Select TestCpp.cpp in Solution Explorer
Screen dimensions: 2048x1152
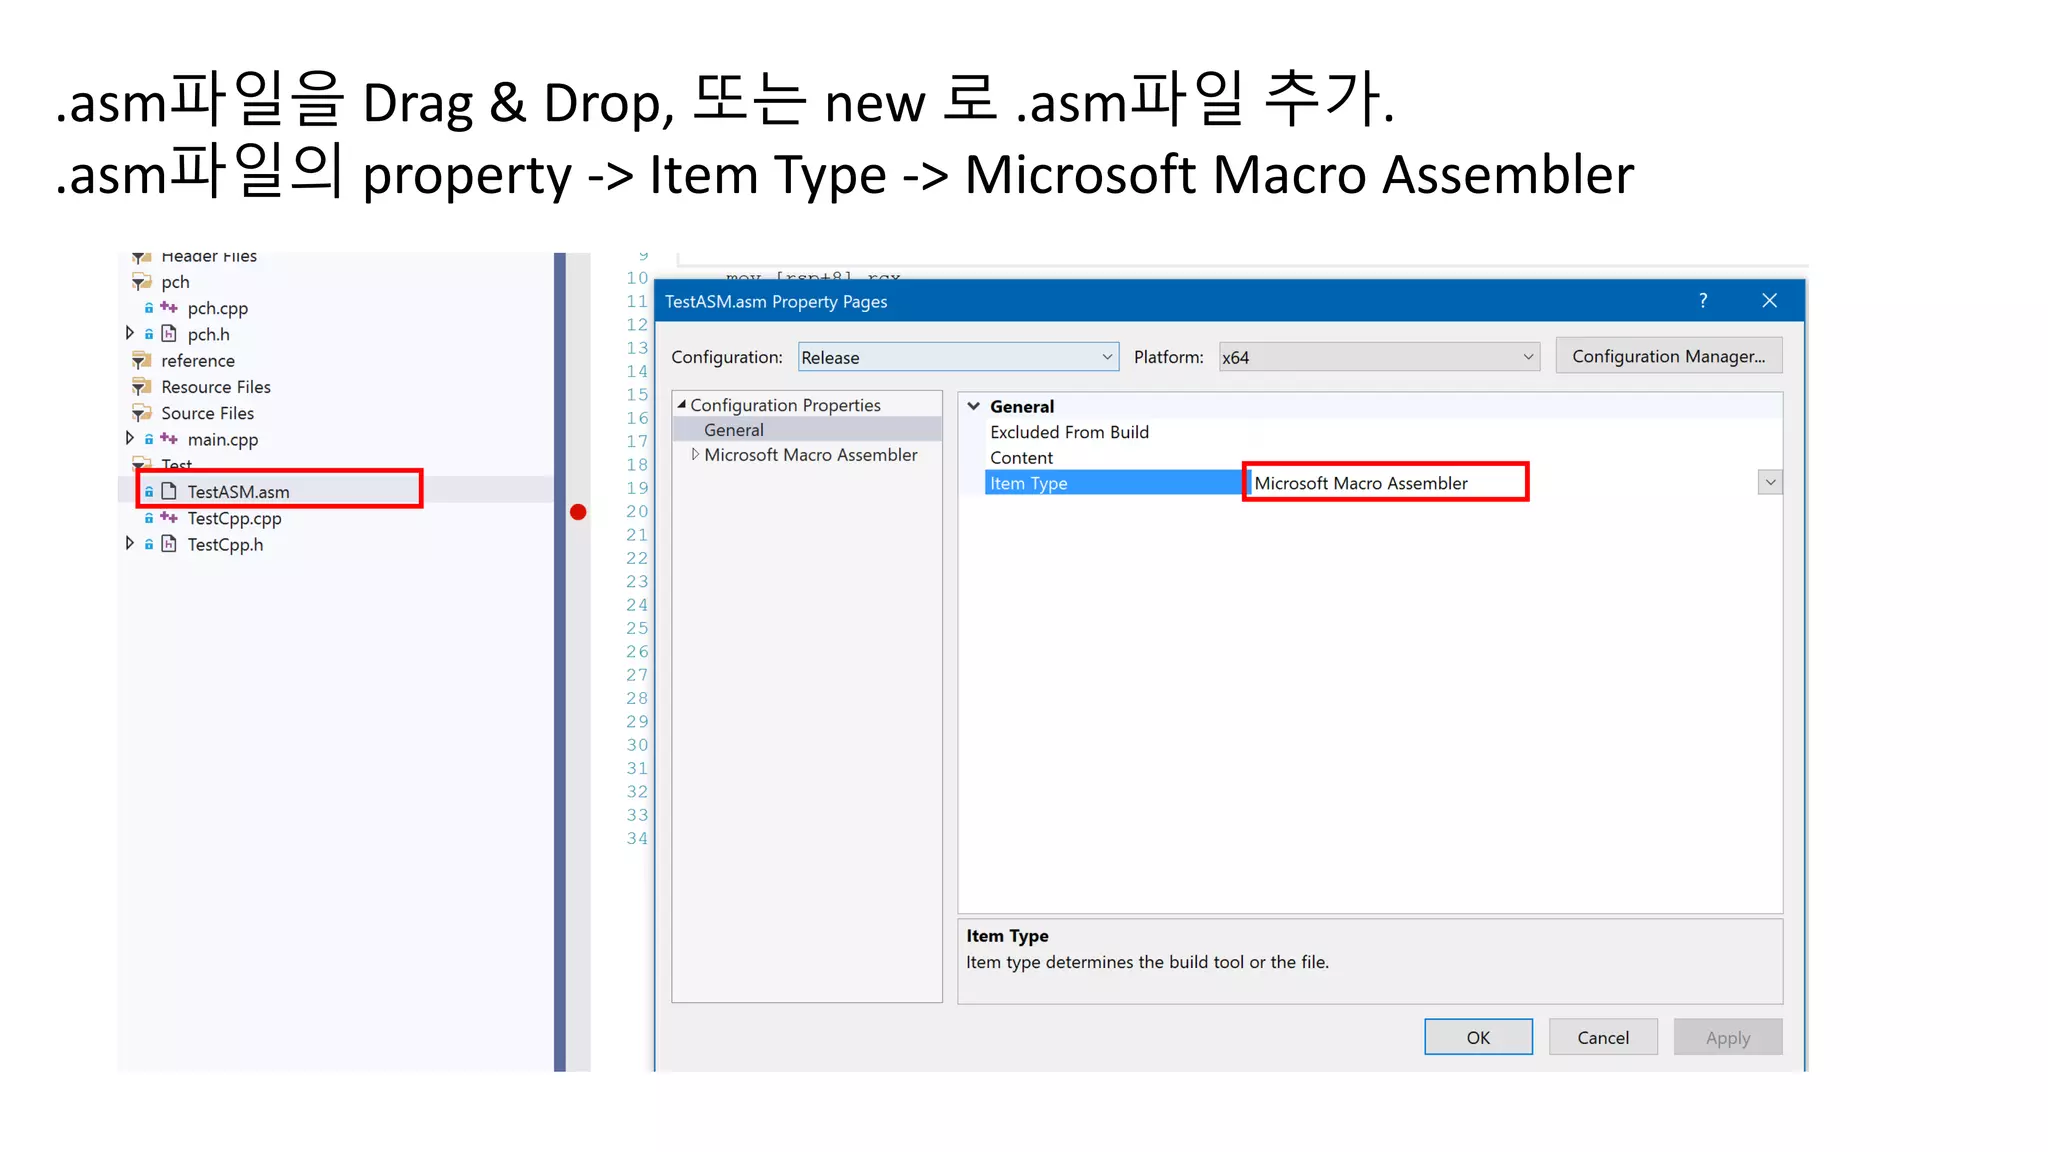coord(234,518)
